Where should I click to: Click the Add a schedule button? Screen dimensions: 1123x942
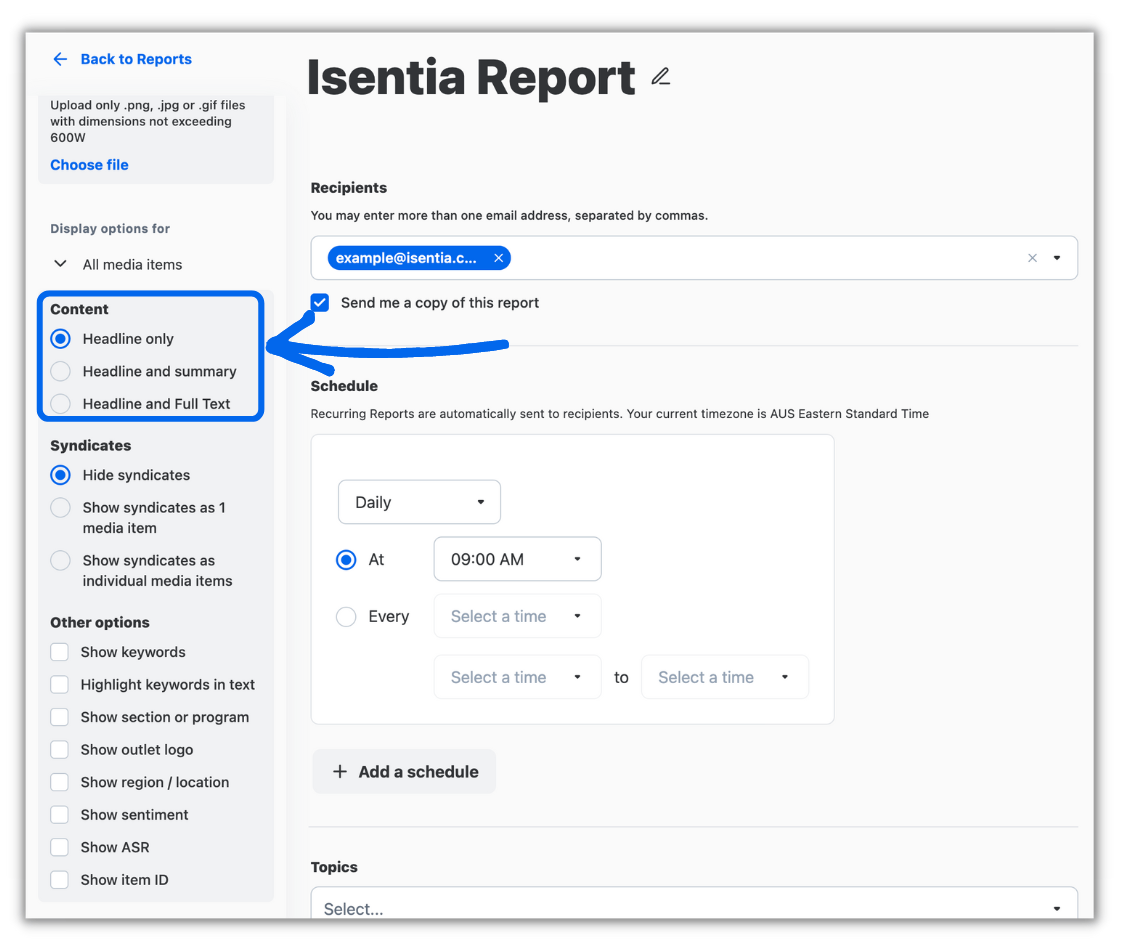coord(404,772)
